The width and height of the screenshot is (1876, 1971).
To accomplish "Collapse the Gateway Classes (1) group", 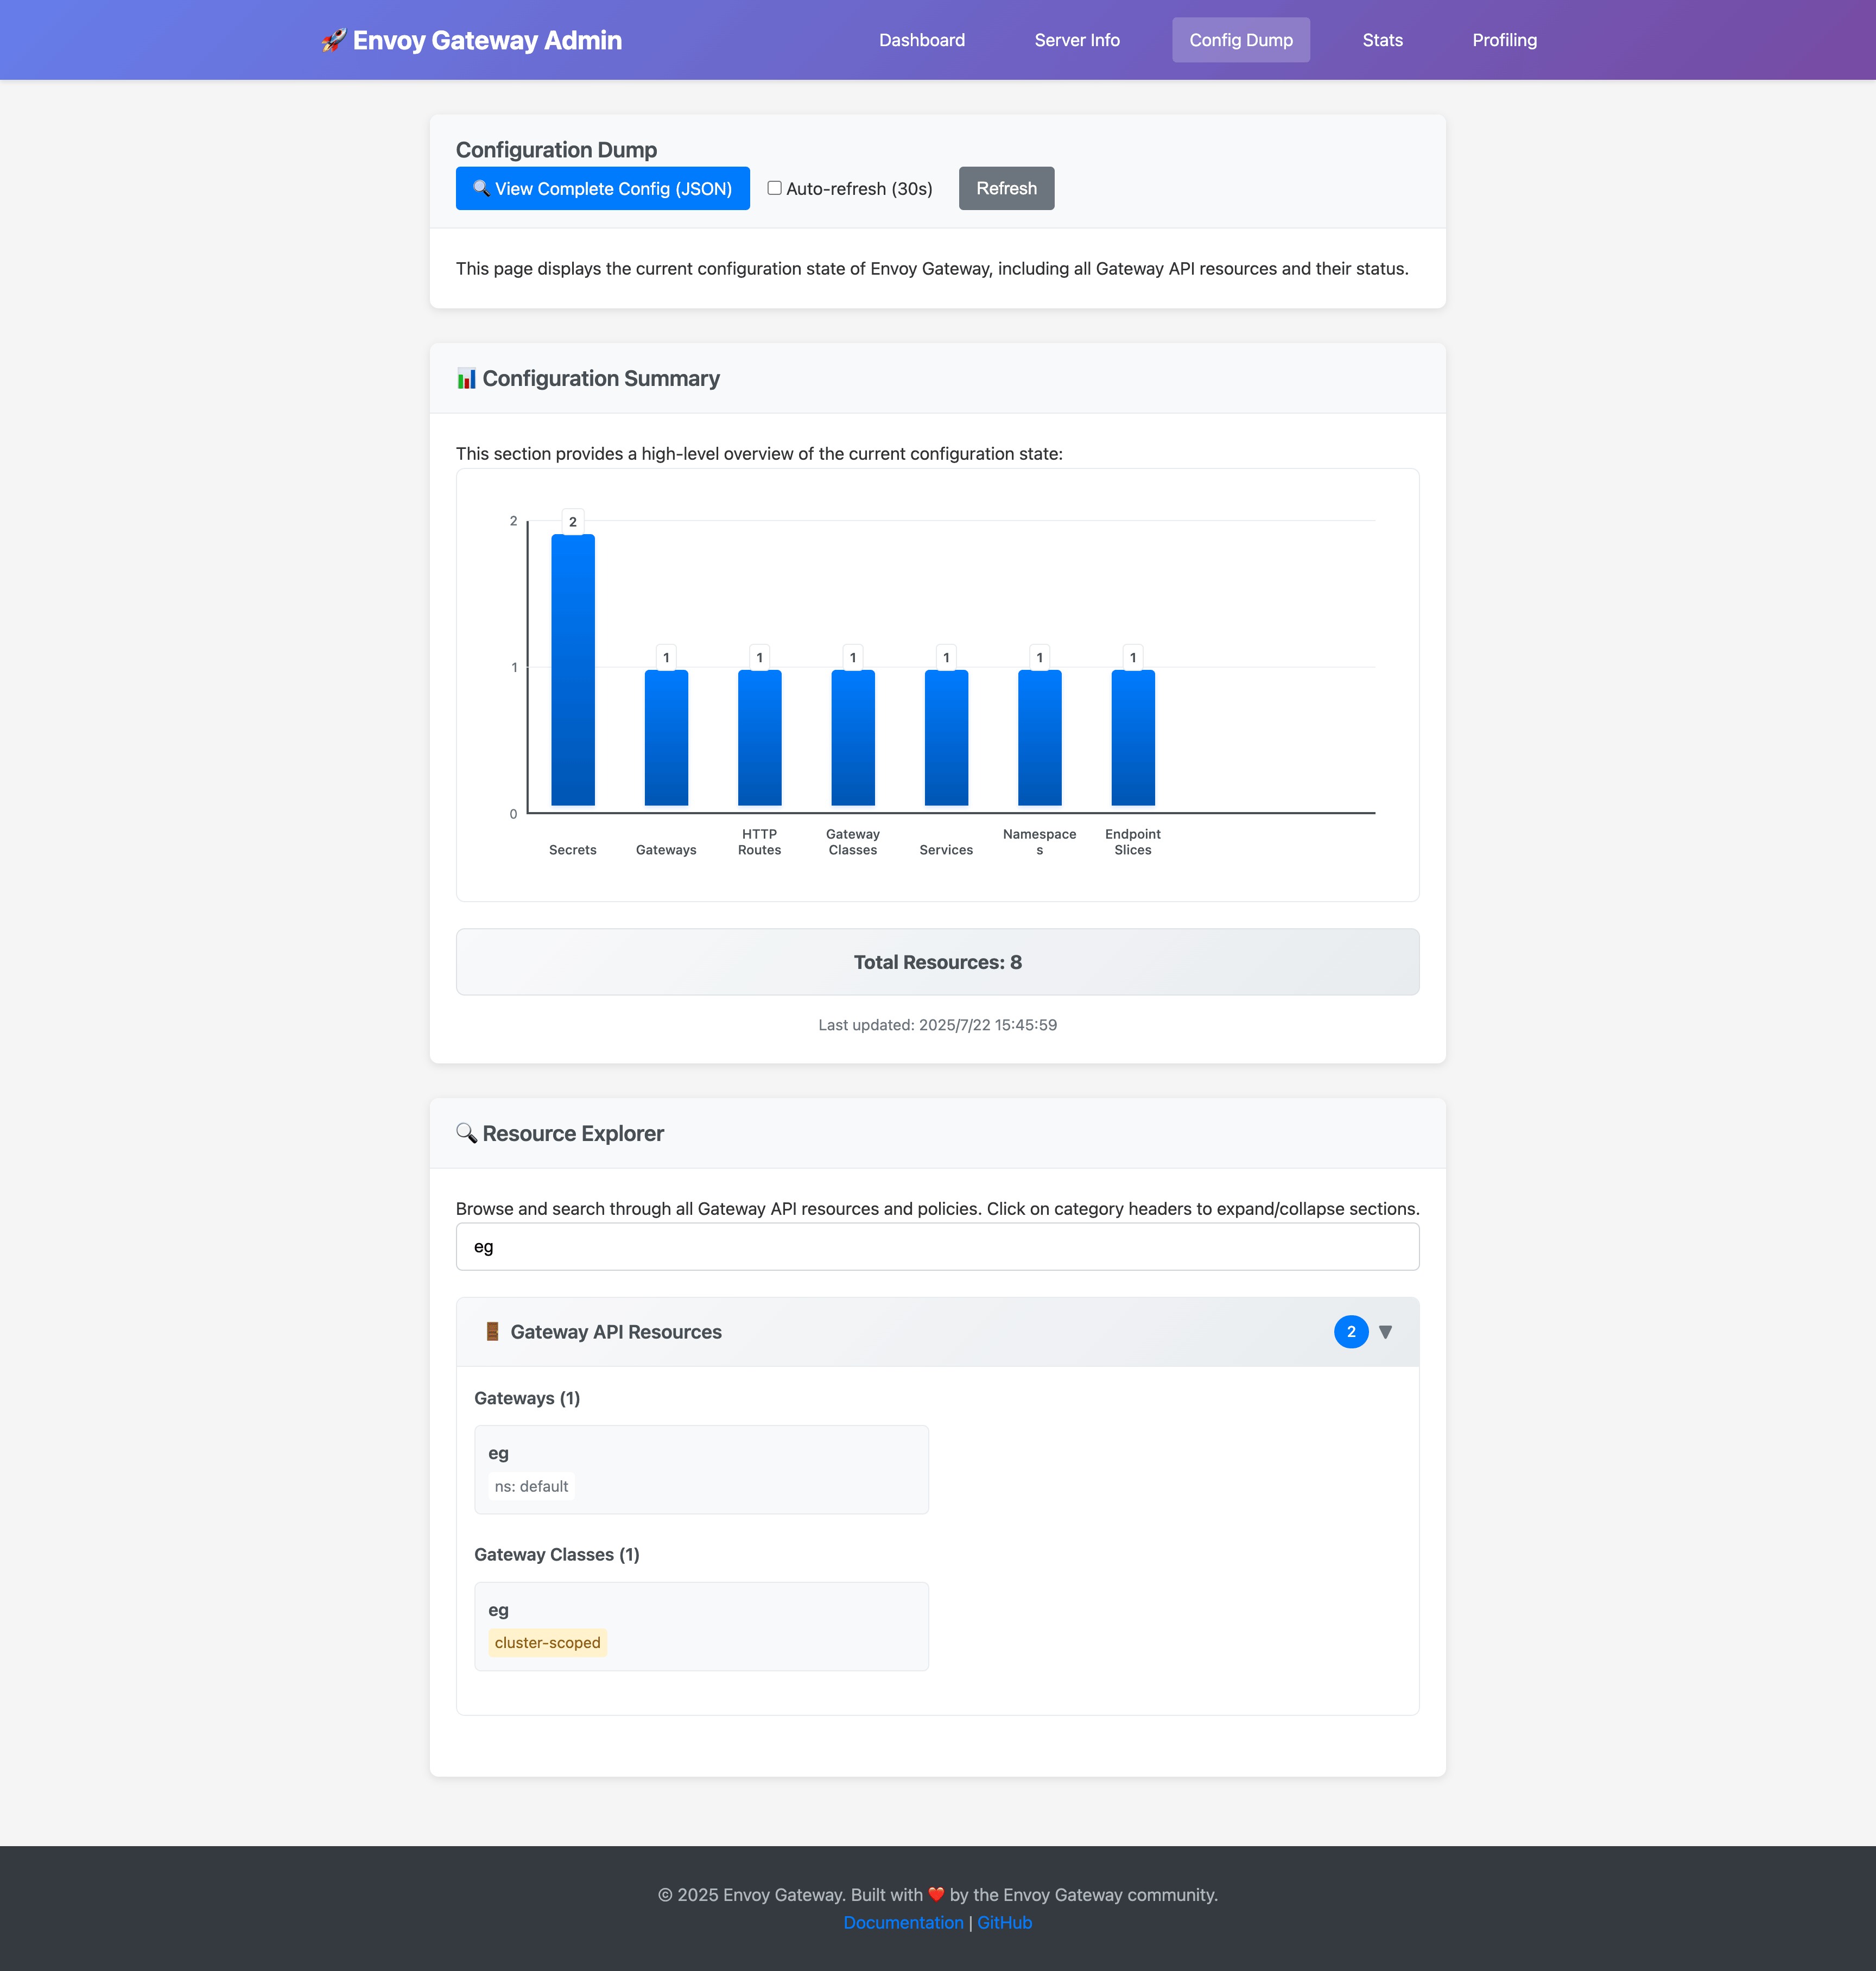I will (x=557, y=1555).
